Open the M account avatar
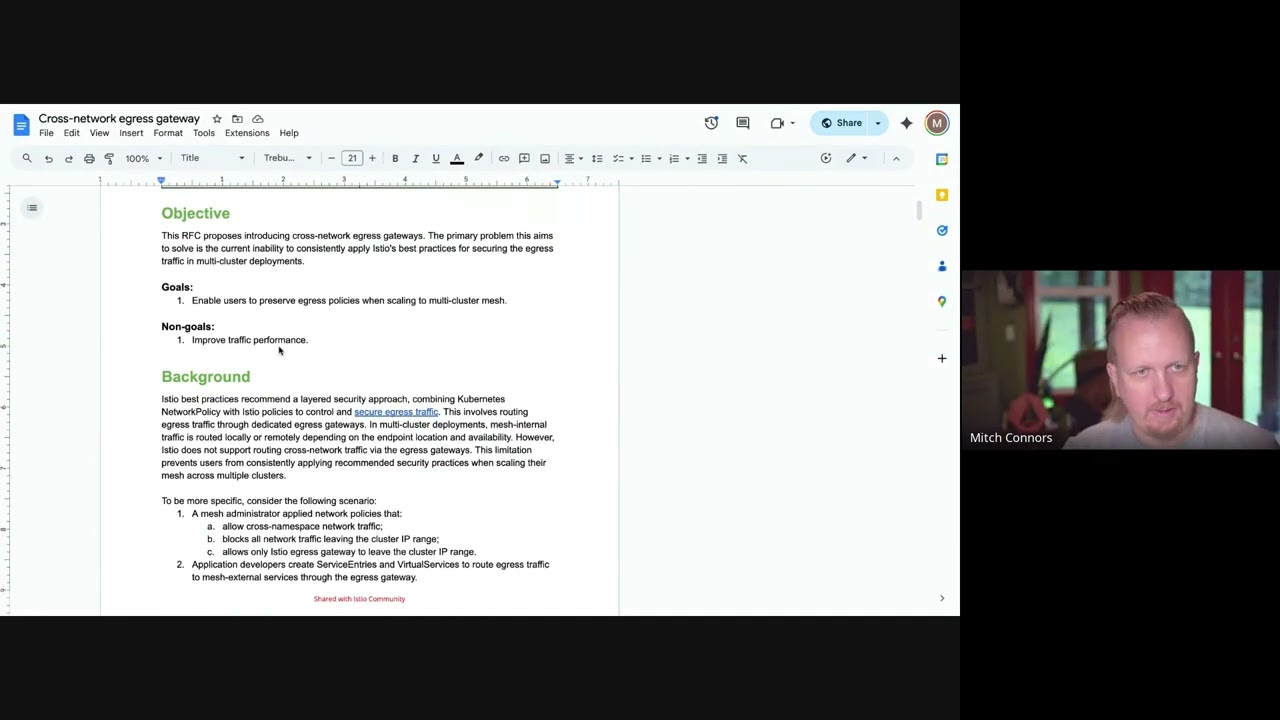 coord(937,123)
